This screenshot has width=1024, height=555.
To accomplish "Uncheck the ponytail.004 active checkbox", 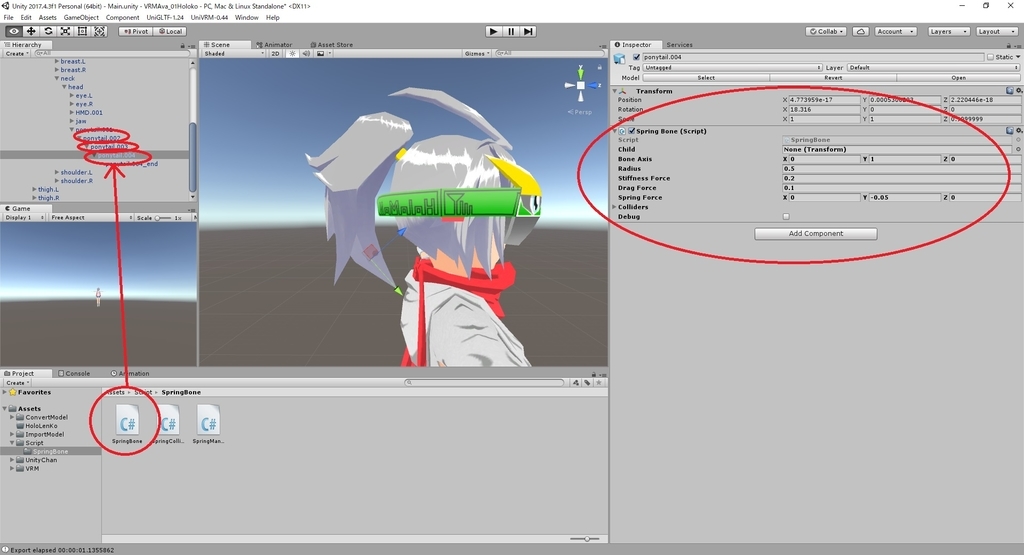I will click(x=637, y=57).
